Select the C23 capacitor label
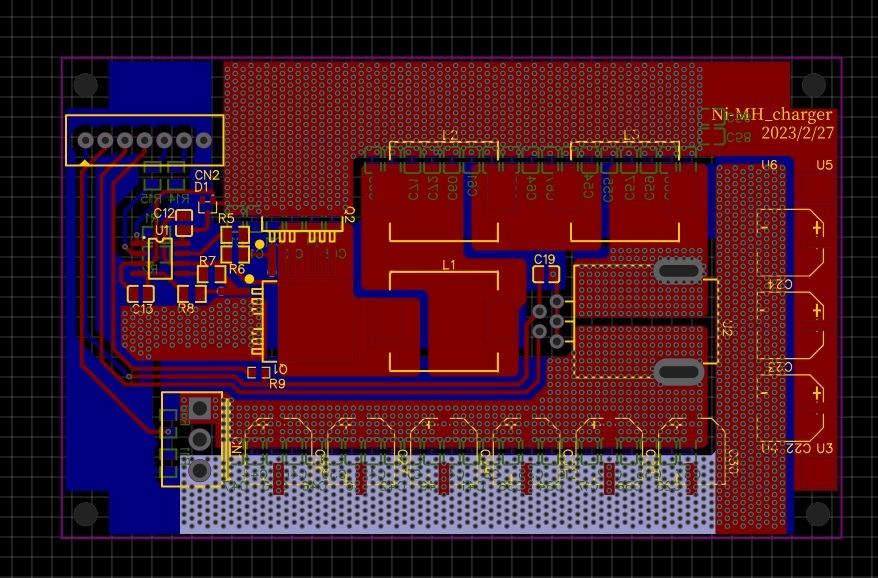This screenshot has width=878, height=578. 779,367
